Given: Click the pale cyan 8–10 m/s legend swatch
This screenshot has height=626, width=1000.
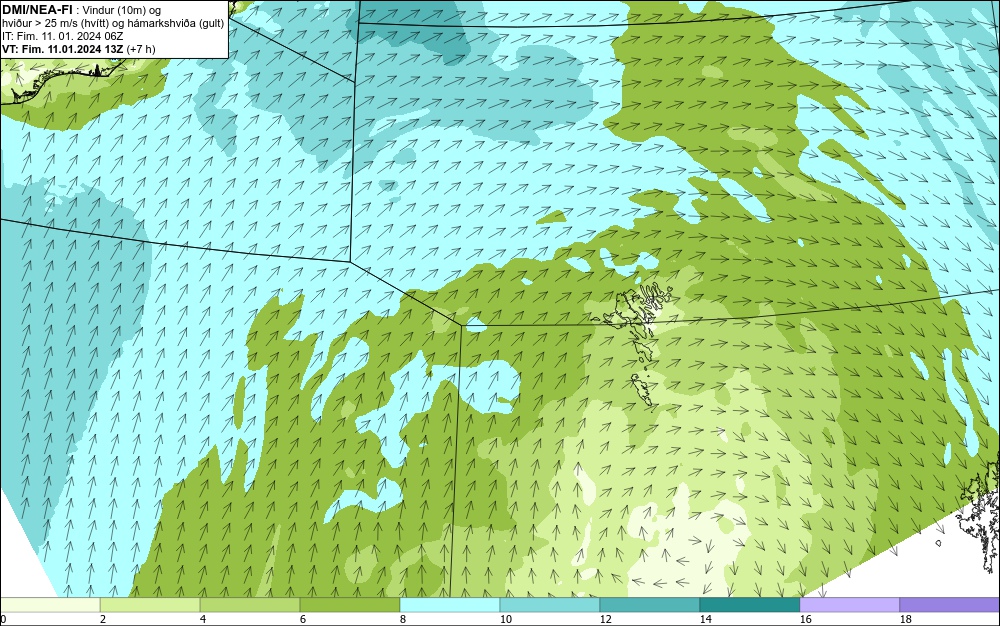Looking at the screenshot, I should [450, 605].
